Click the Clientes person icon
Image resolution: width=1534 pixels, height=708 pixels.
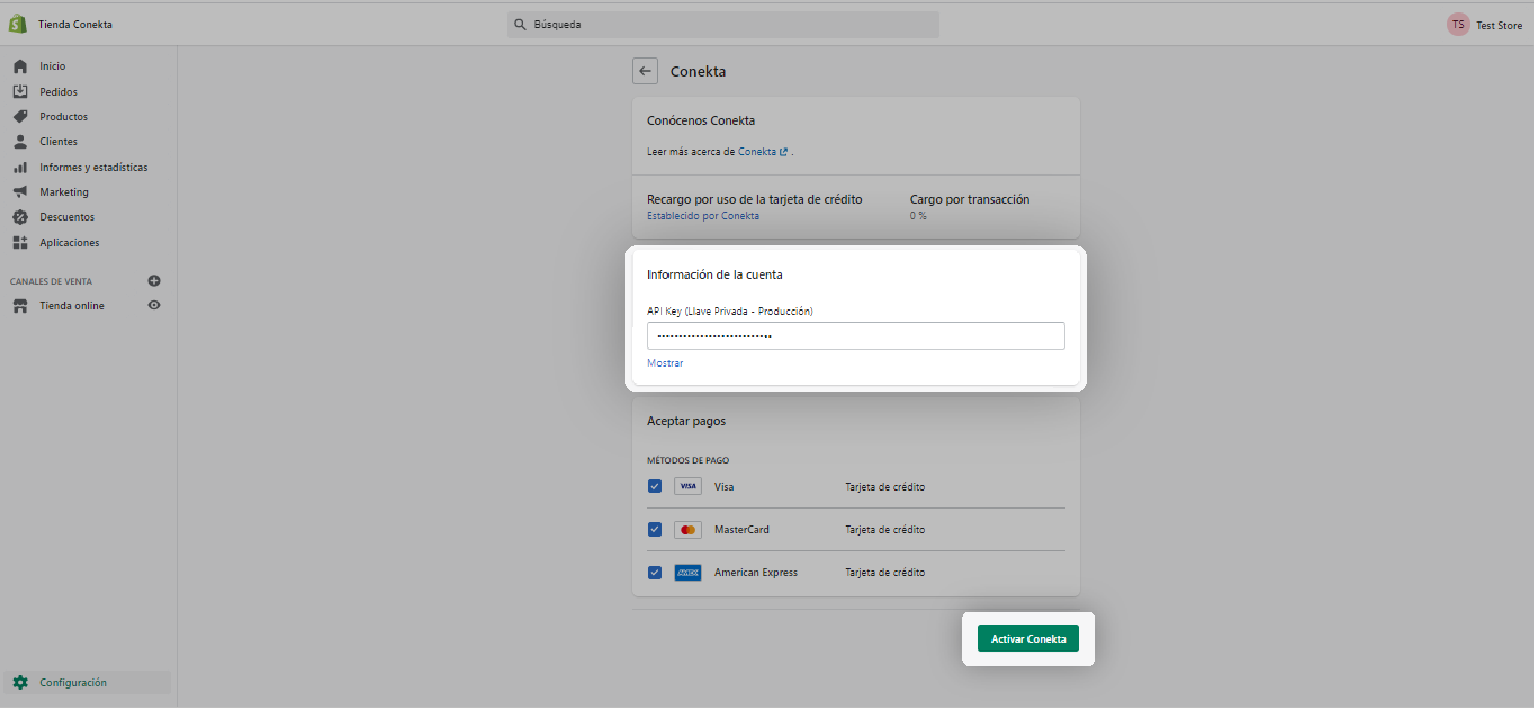[20, 141]
